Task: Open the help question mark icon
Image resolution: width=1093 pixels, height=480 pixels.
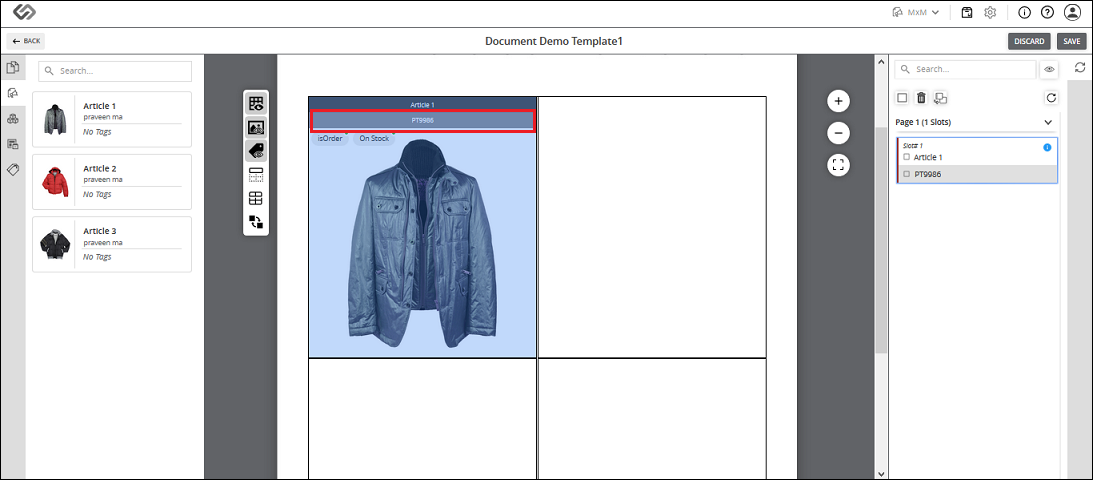Action: tap(1047, 13)
